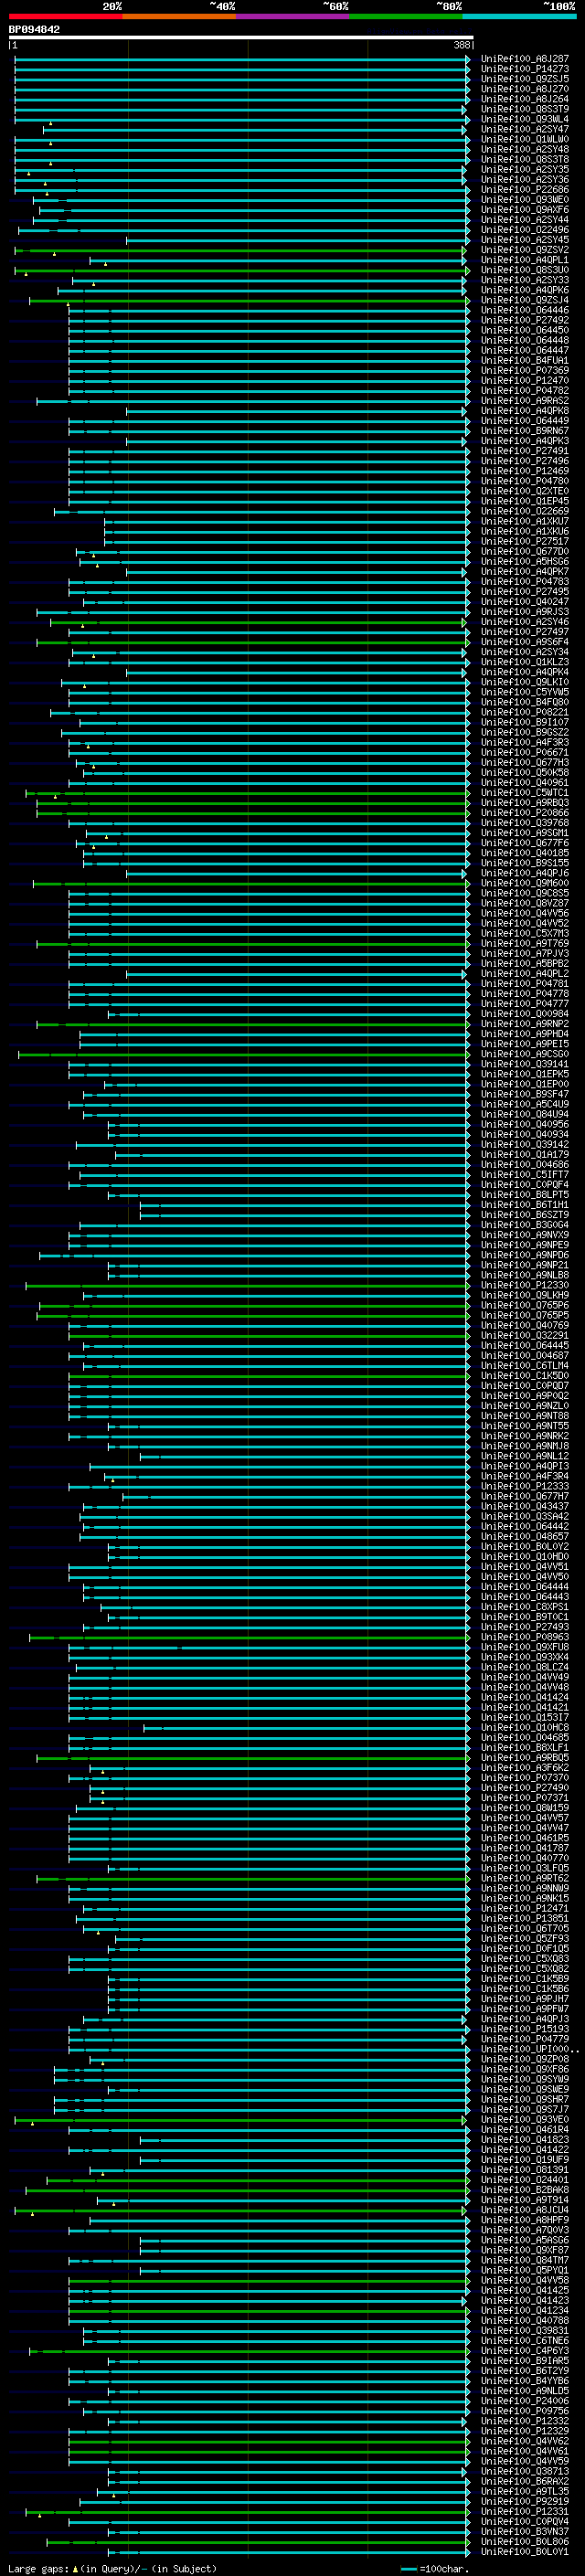The height and width of the screenshot is (2576, 585).
Task: Select the UniRef100_Q9ZSY2 label
Action: click(525, 250)
